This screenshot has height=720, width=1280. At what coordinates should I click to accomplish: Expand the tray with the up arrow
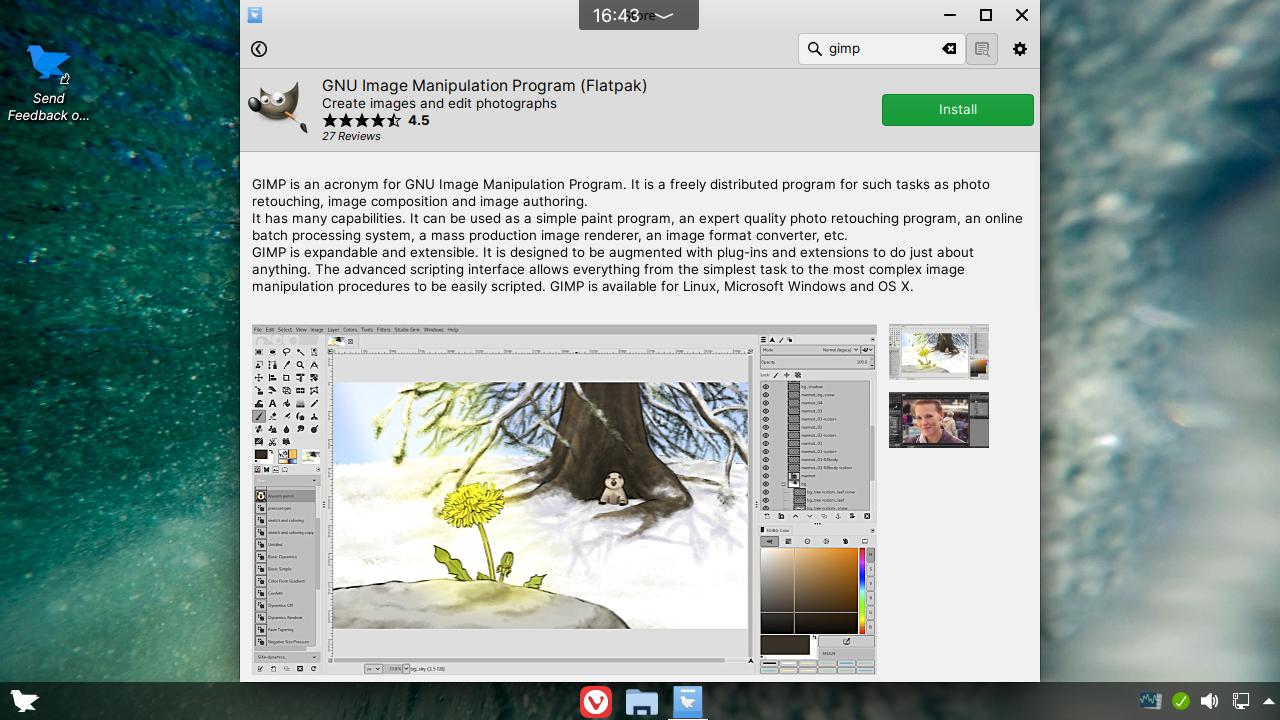pos(1269,701)
